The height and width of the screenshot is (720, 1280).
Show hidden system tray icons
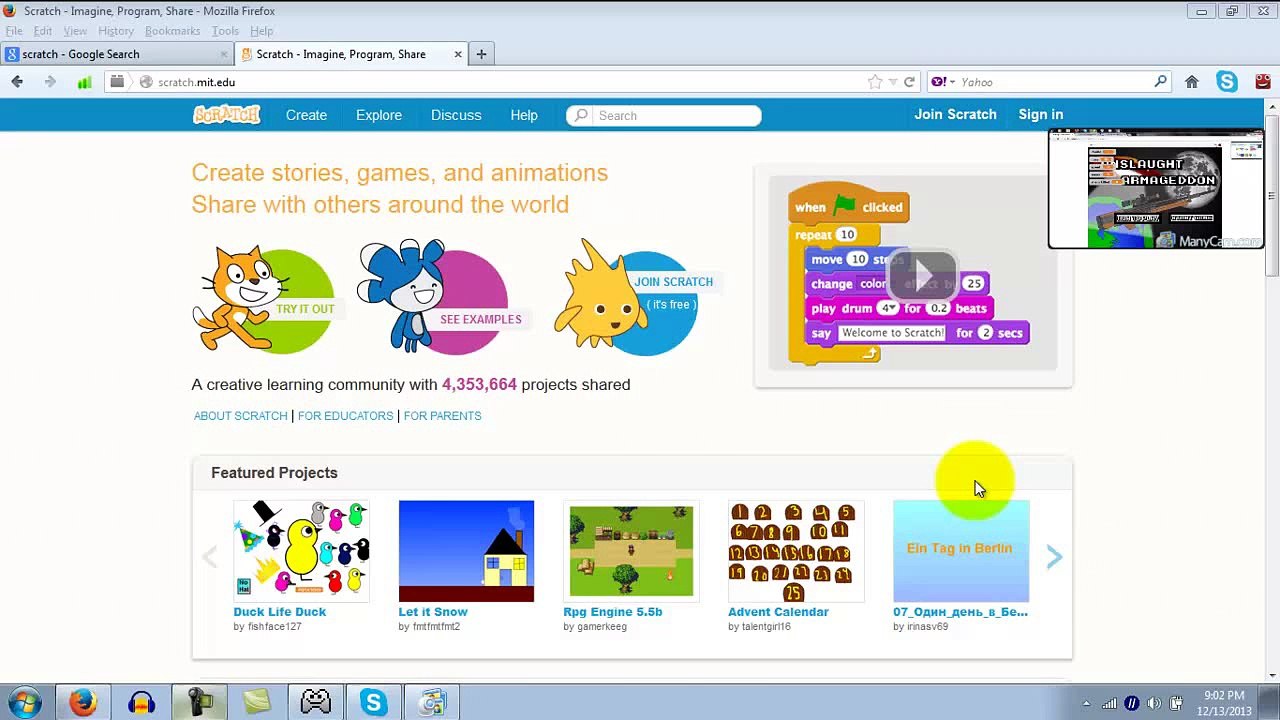tap(1086, 704)
